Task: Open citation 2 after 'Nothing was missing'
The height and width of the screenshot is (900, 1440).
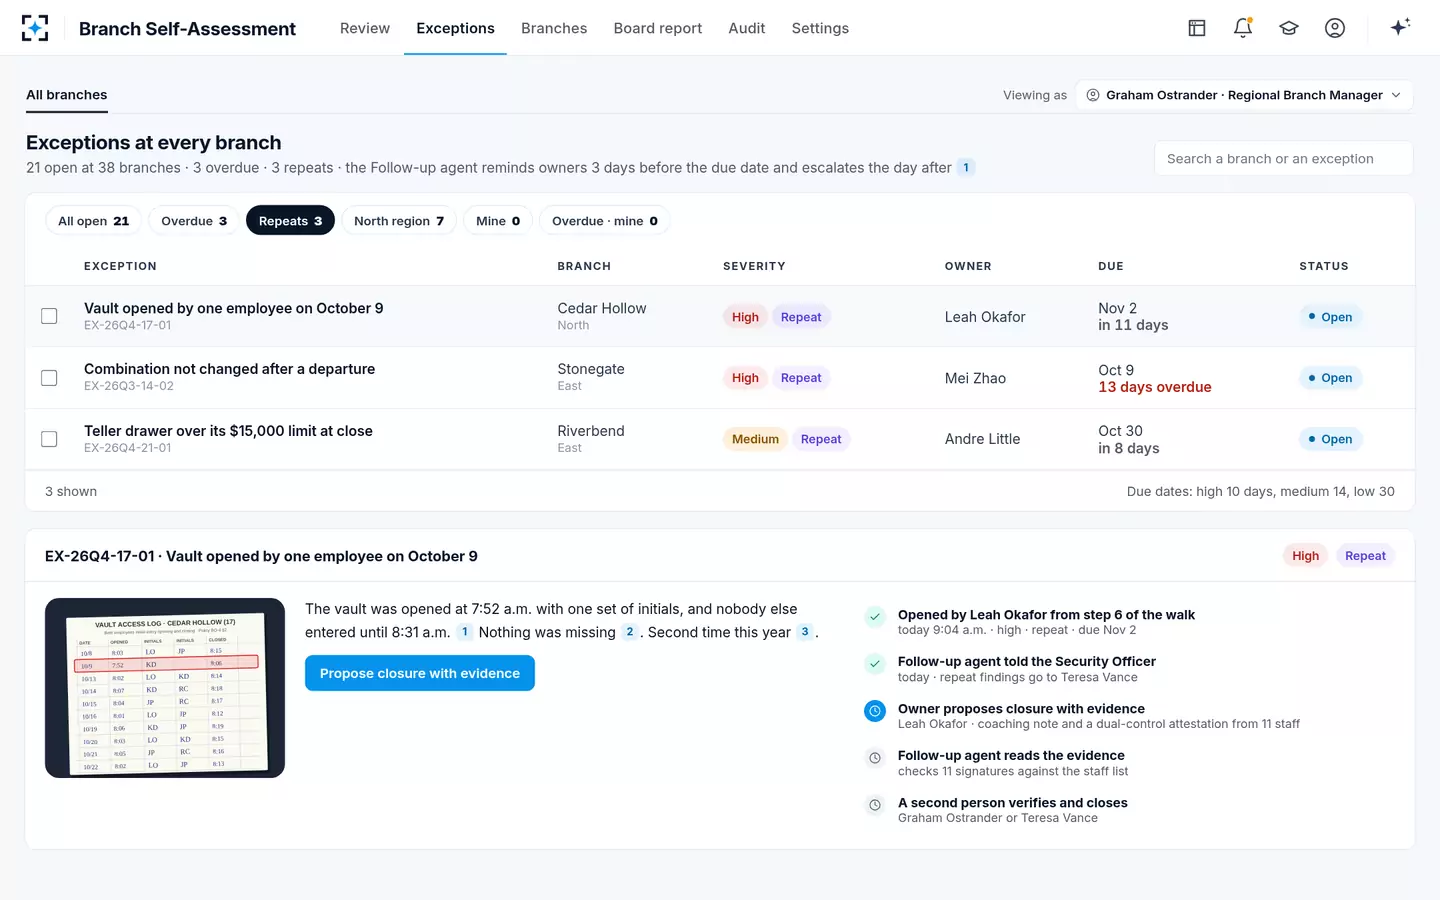Action: pos(630,632)
